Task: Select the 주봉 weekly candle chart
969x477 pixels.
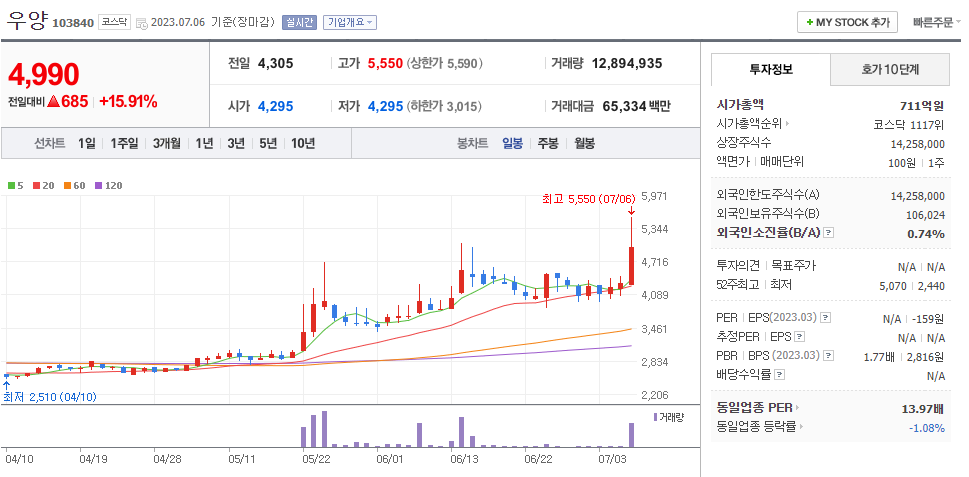Action: 548,143
